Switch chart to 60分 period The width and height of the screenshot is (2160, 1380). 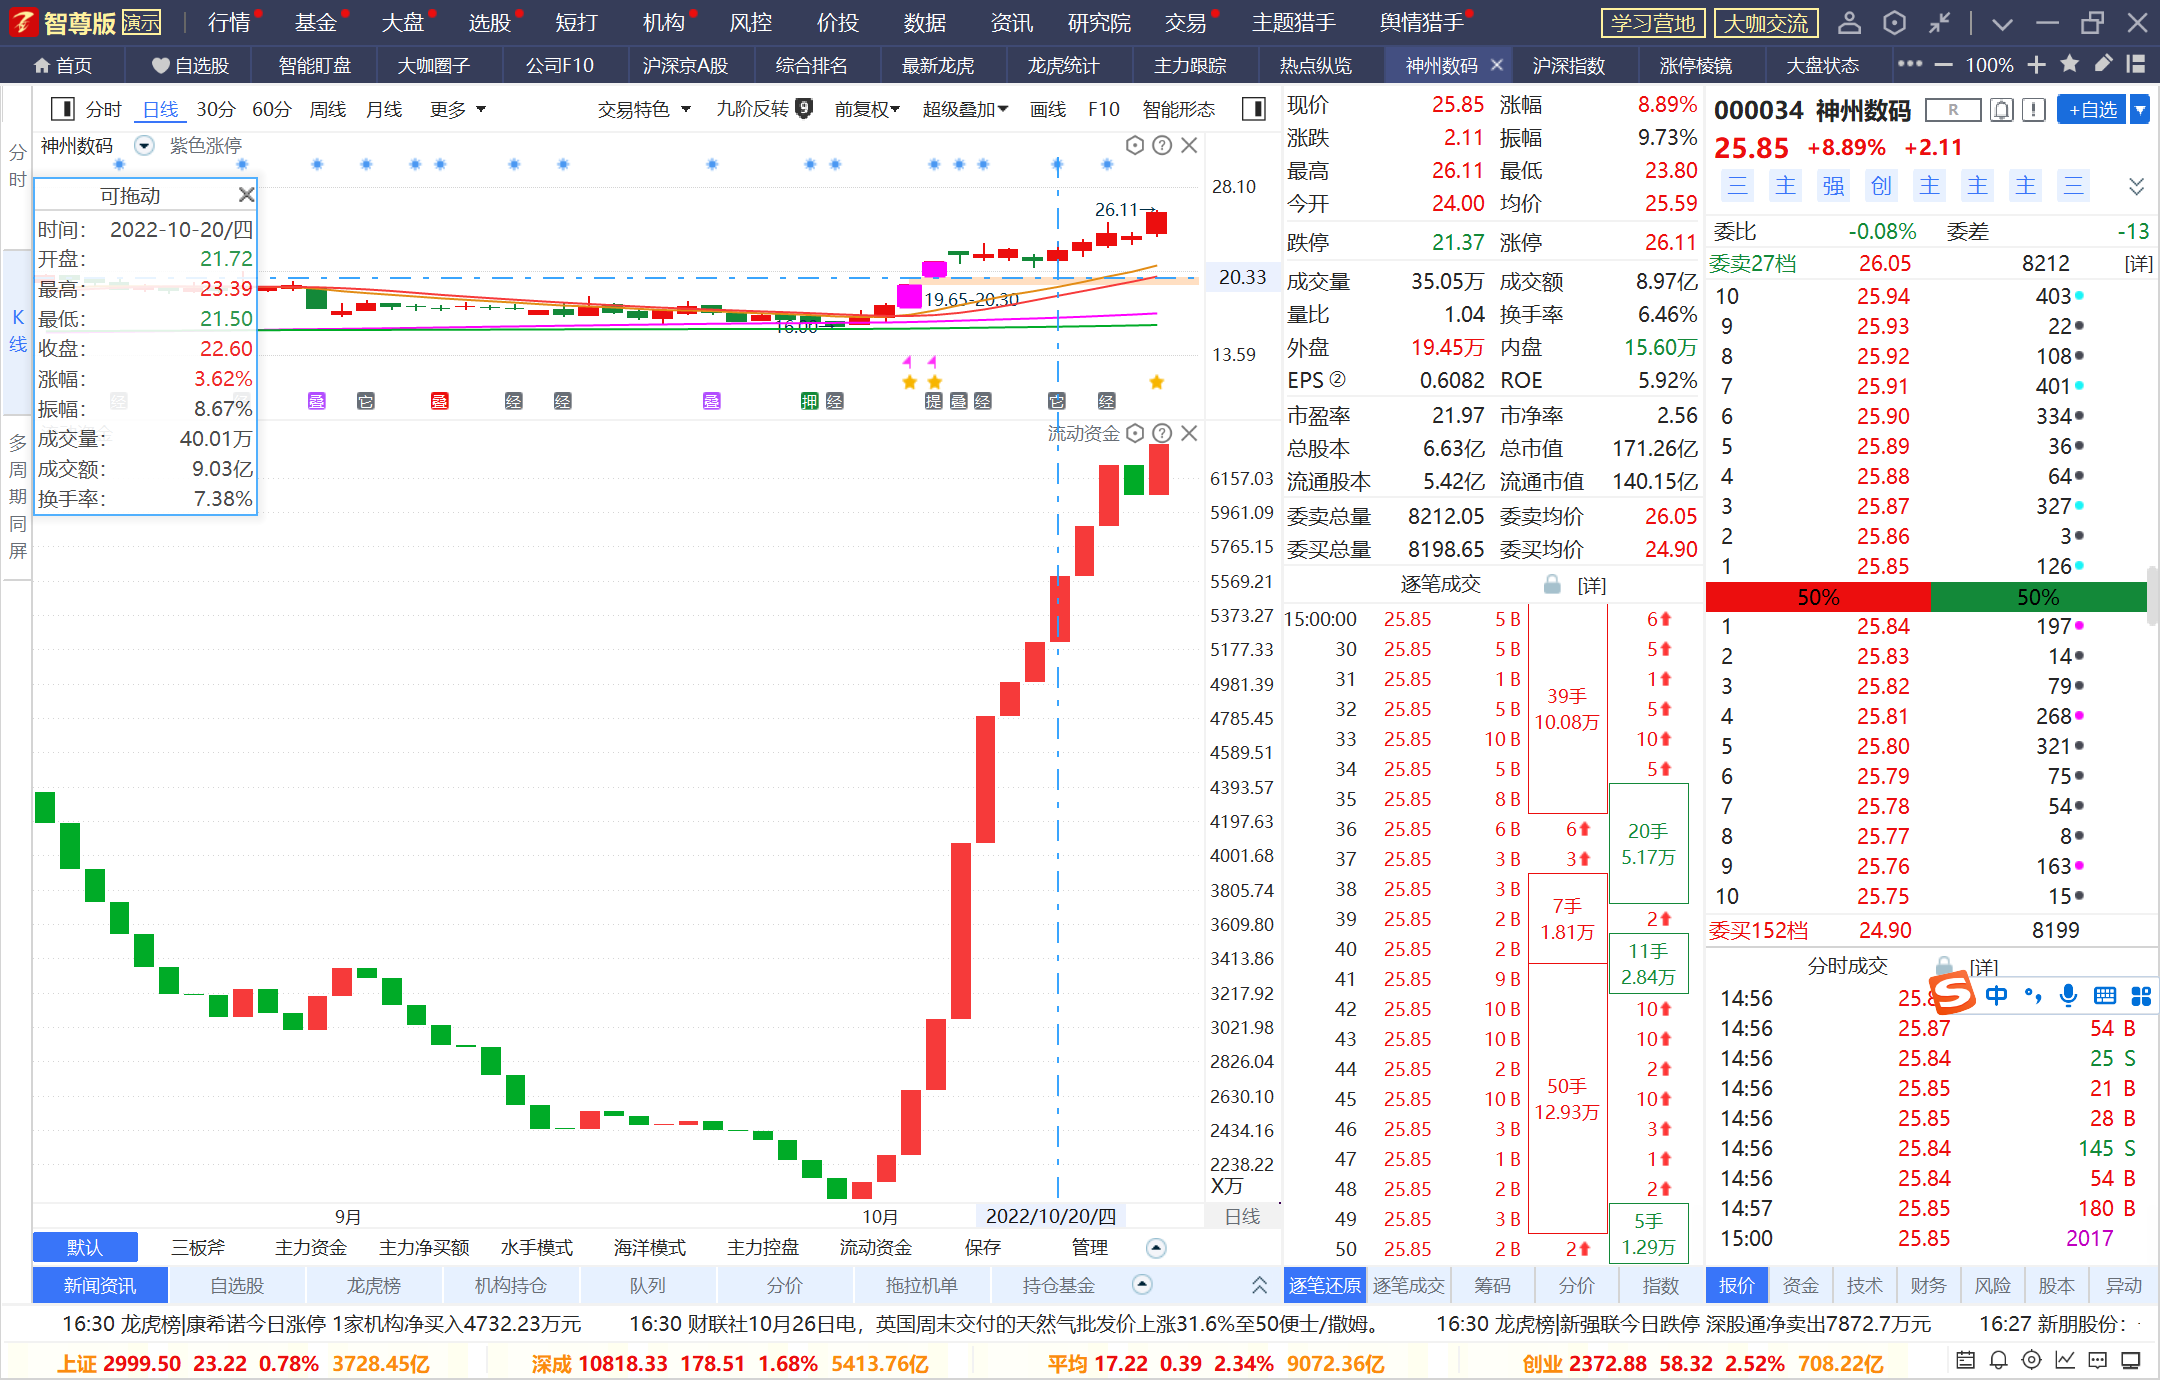pos(272,109)
